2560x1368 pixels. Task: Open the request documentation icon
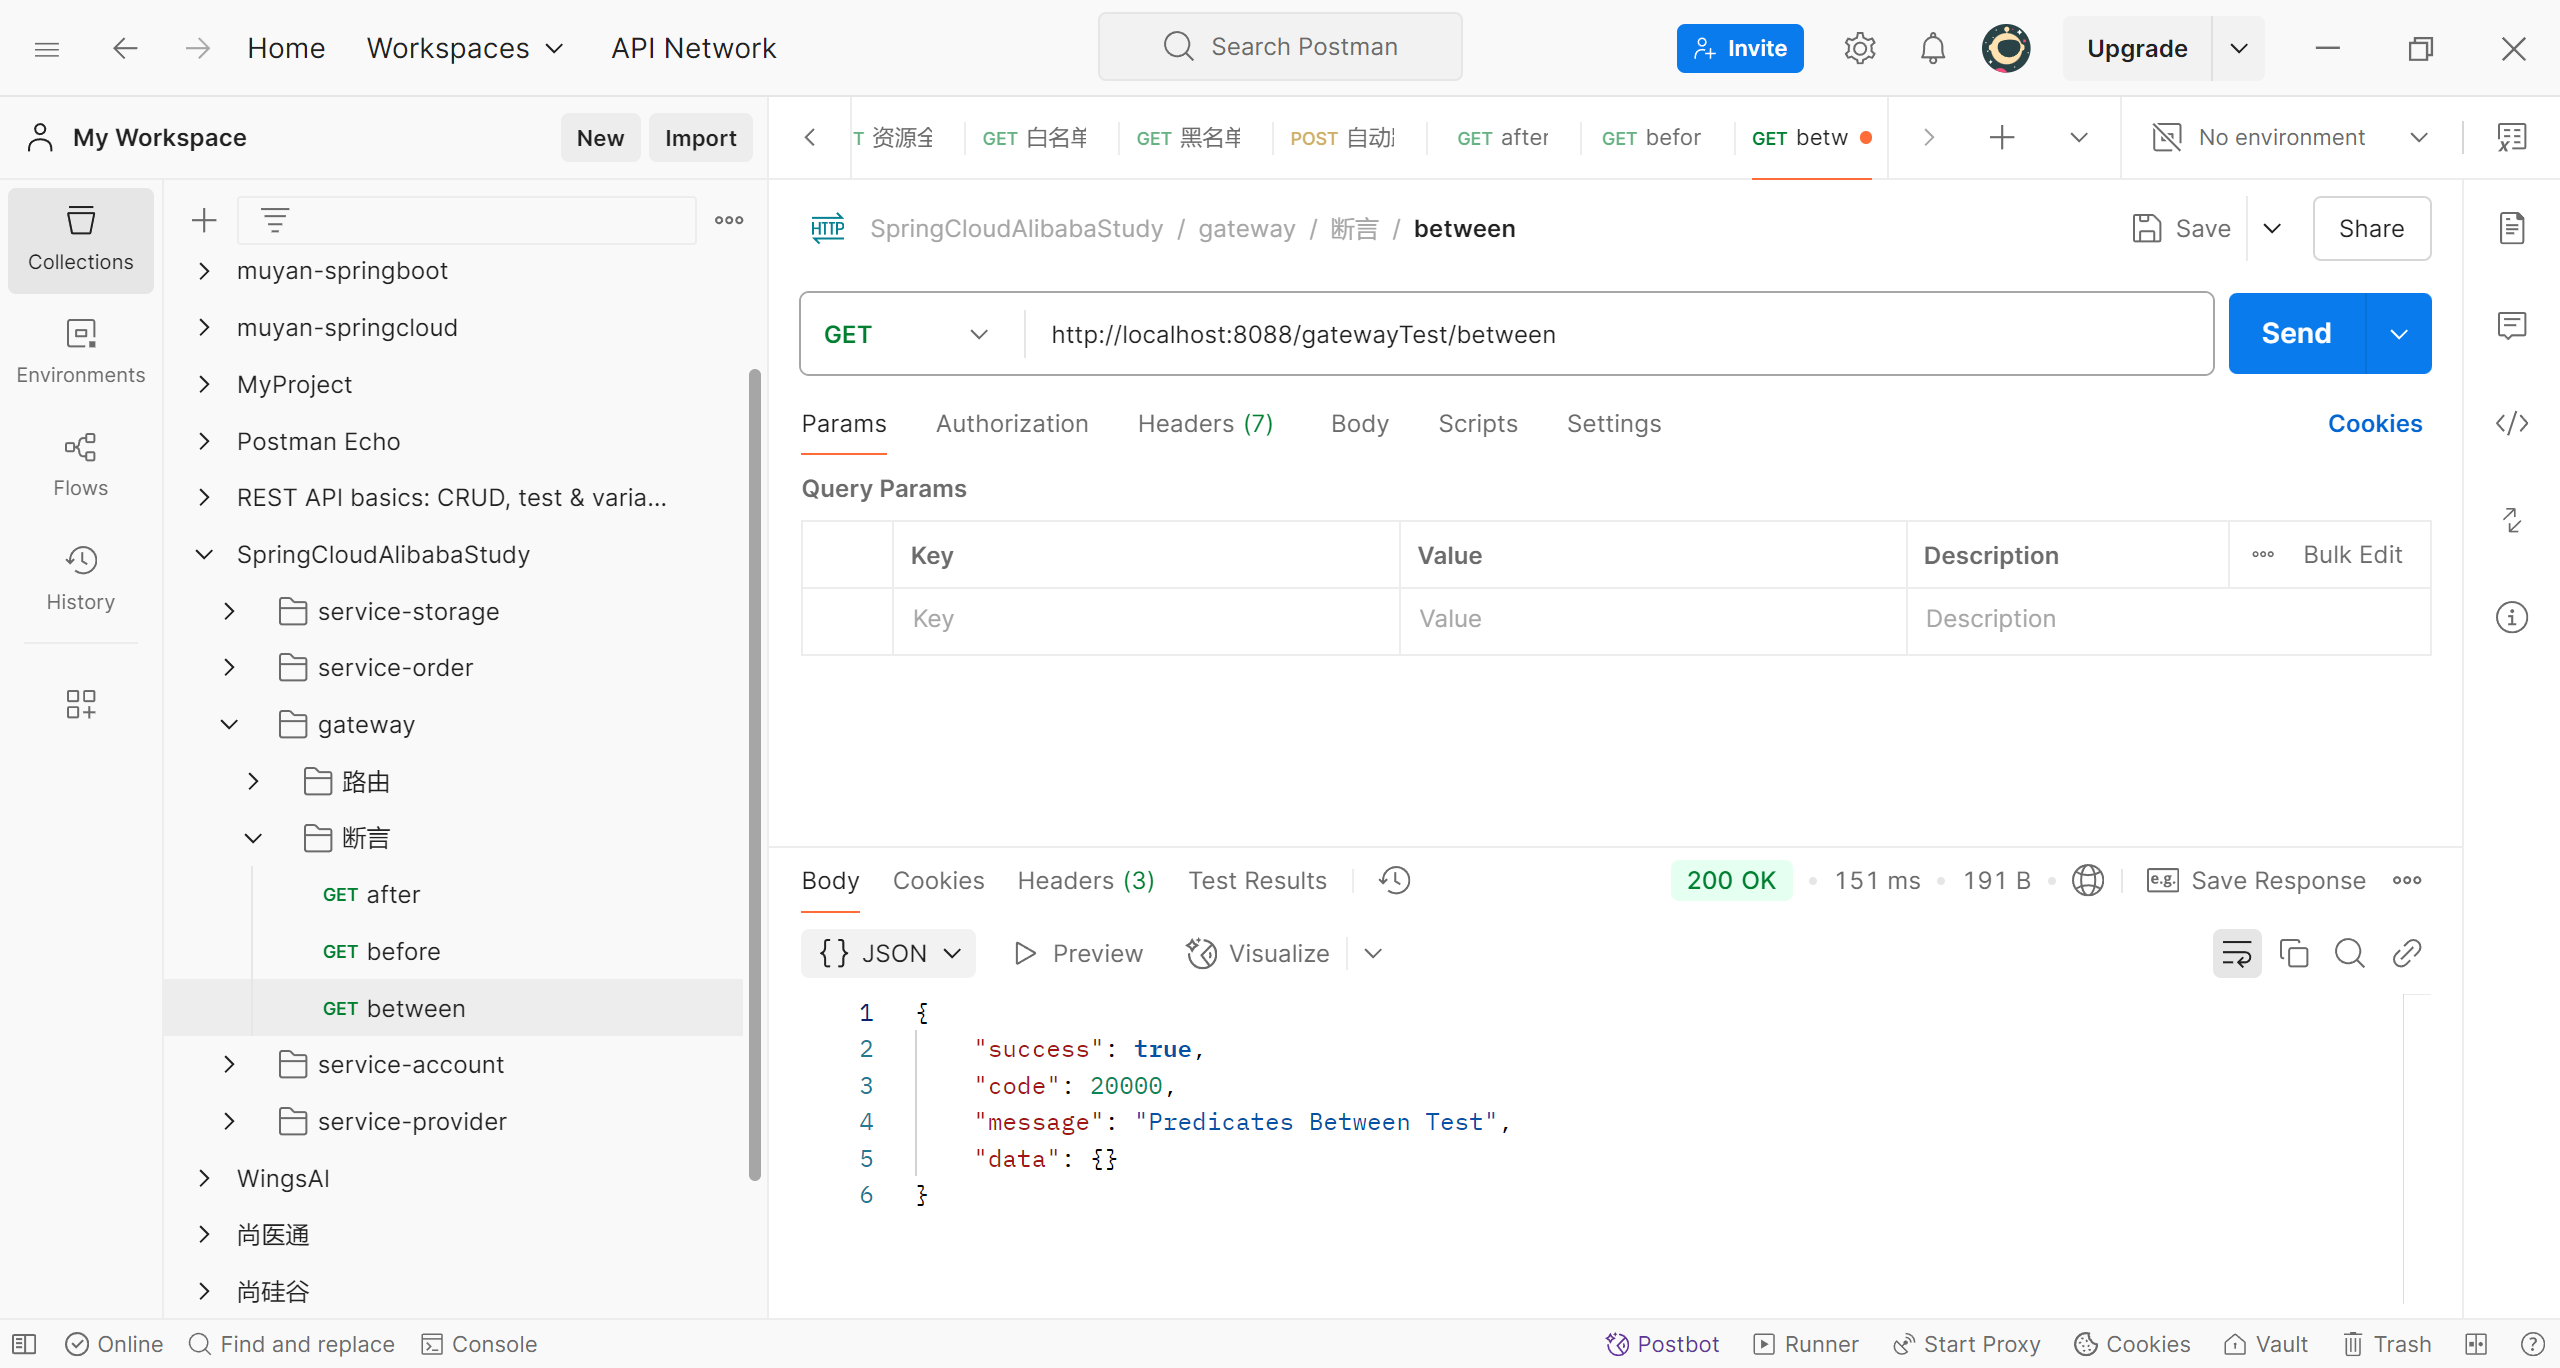(2511, 228)
